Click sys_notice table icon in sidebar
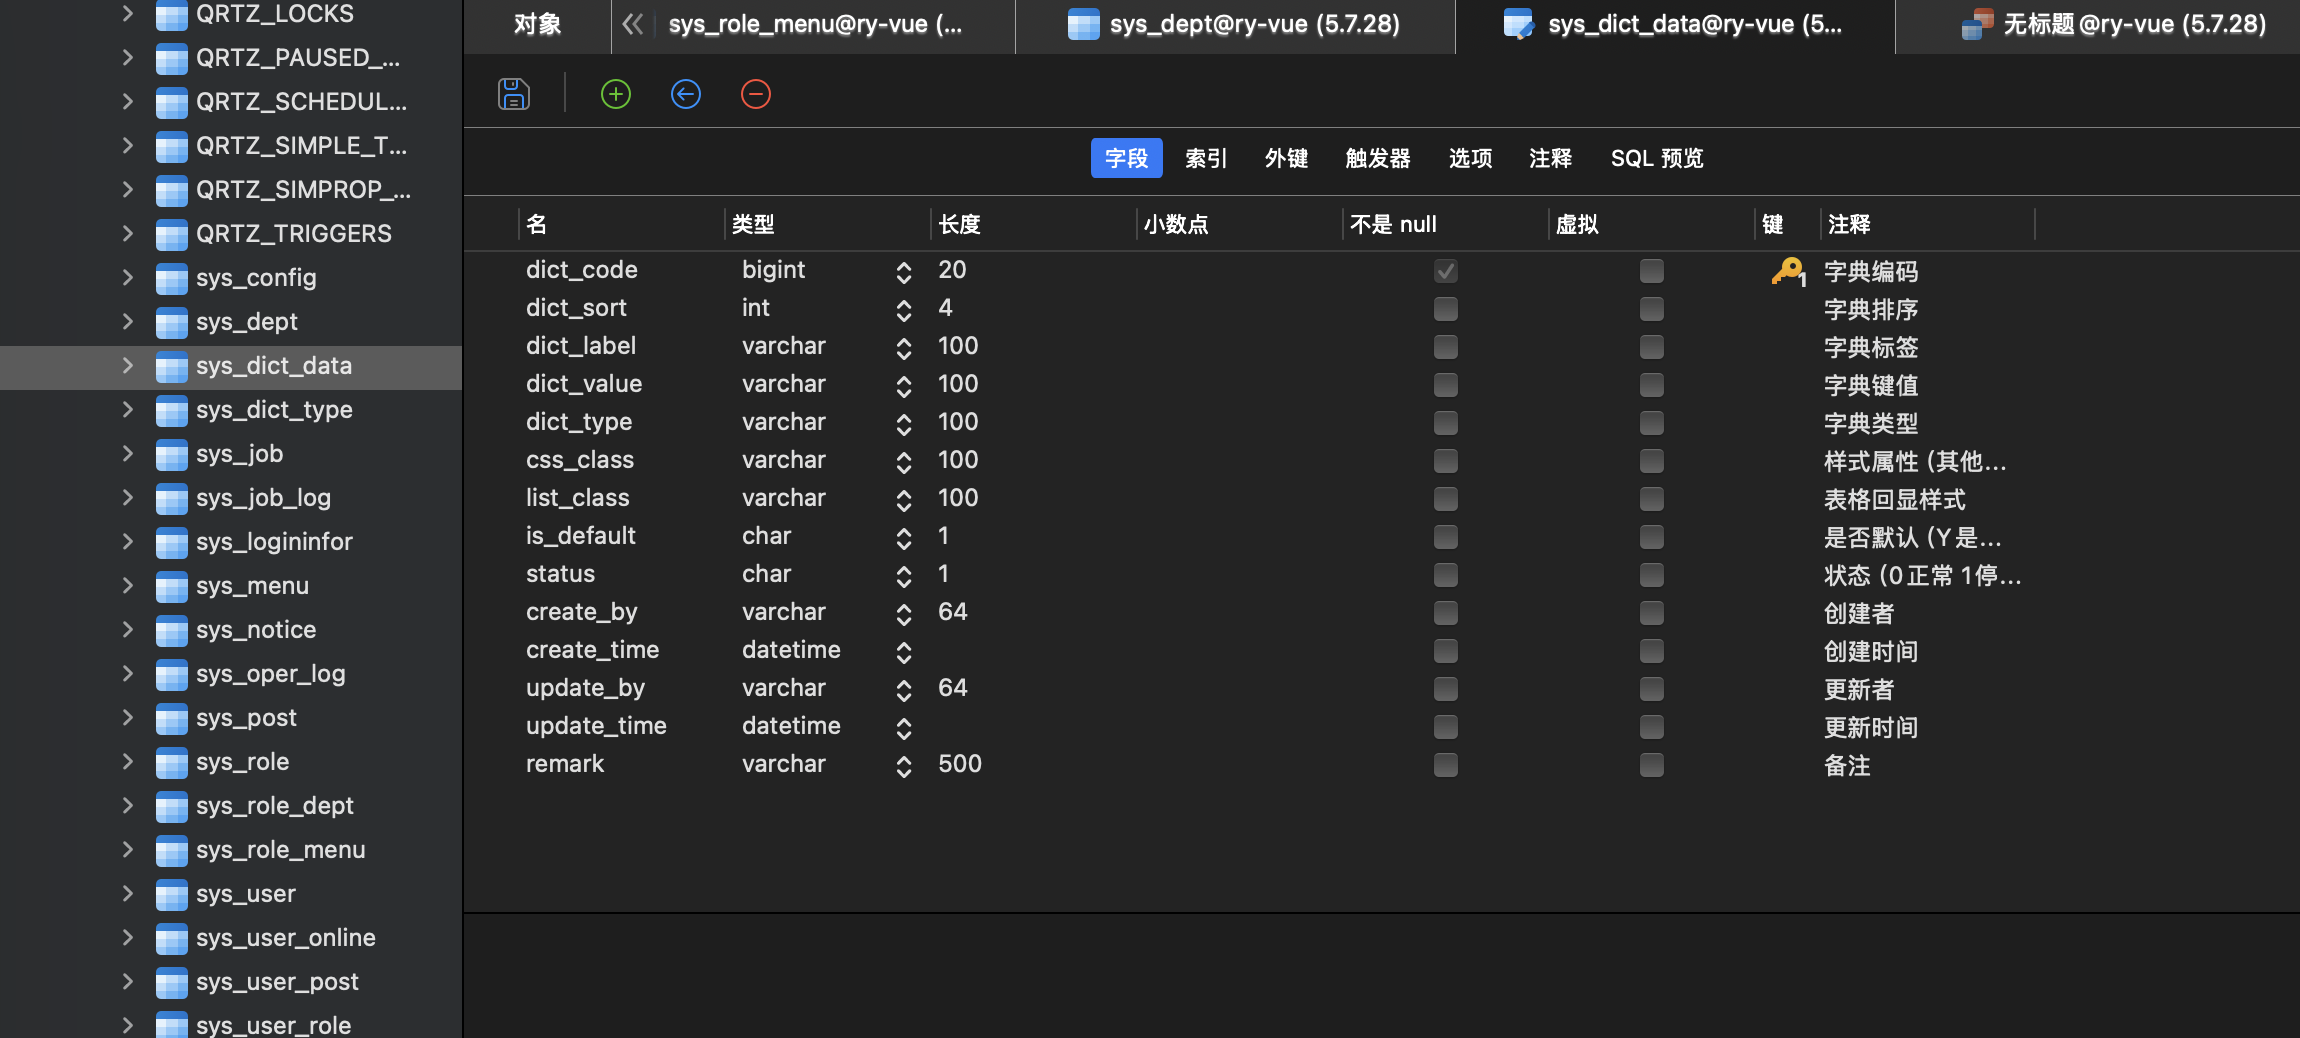The image size is (2300, 1038). pyautogui.click(x=172, y=631)
